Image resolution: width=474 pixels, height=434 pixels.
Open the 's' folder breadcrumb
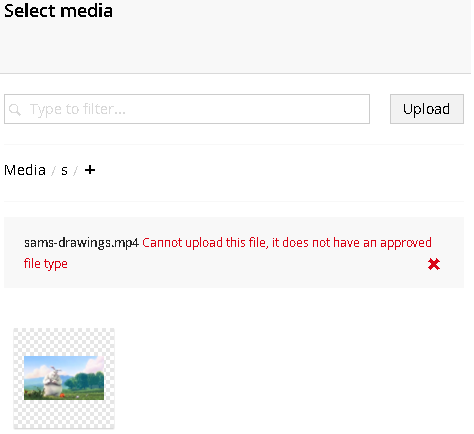pos(64,171)
